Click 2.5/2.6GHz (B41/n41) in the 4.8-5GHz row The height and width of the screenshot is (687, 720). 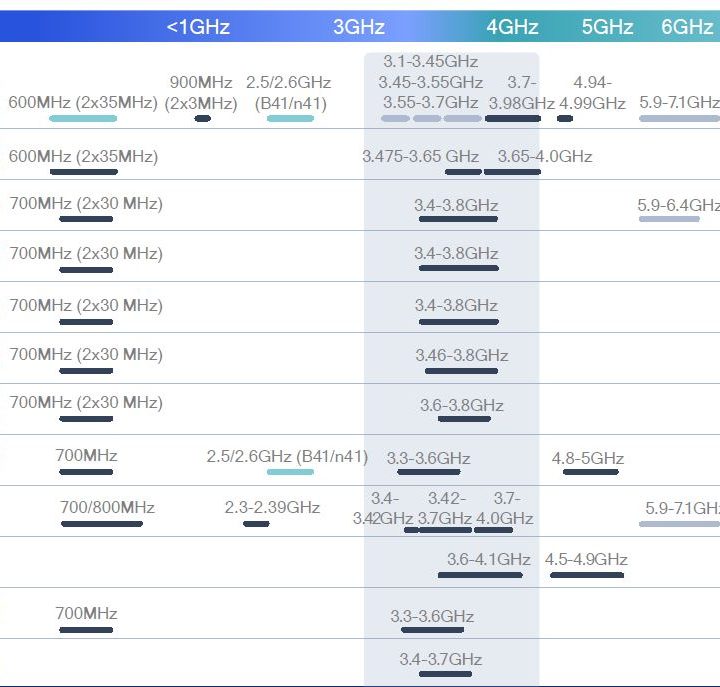287,456
